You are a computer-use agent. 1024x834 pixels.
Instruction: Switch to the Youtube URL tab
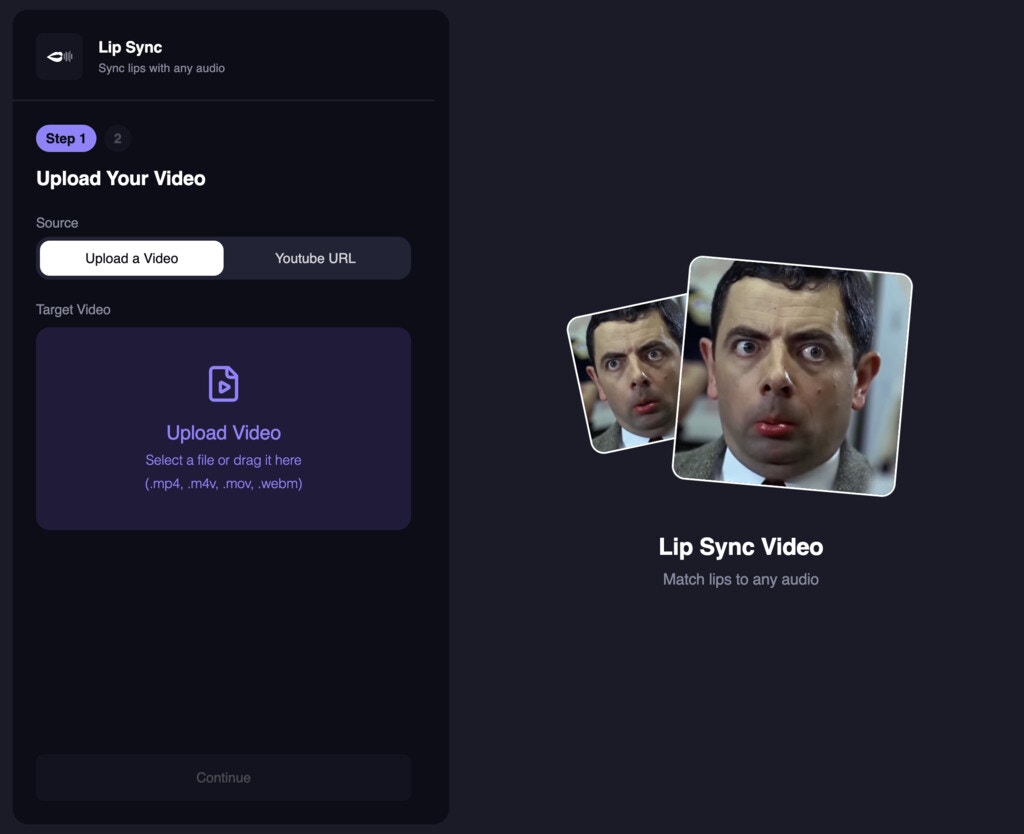[x=316, y=258]
